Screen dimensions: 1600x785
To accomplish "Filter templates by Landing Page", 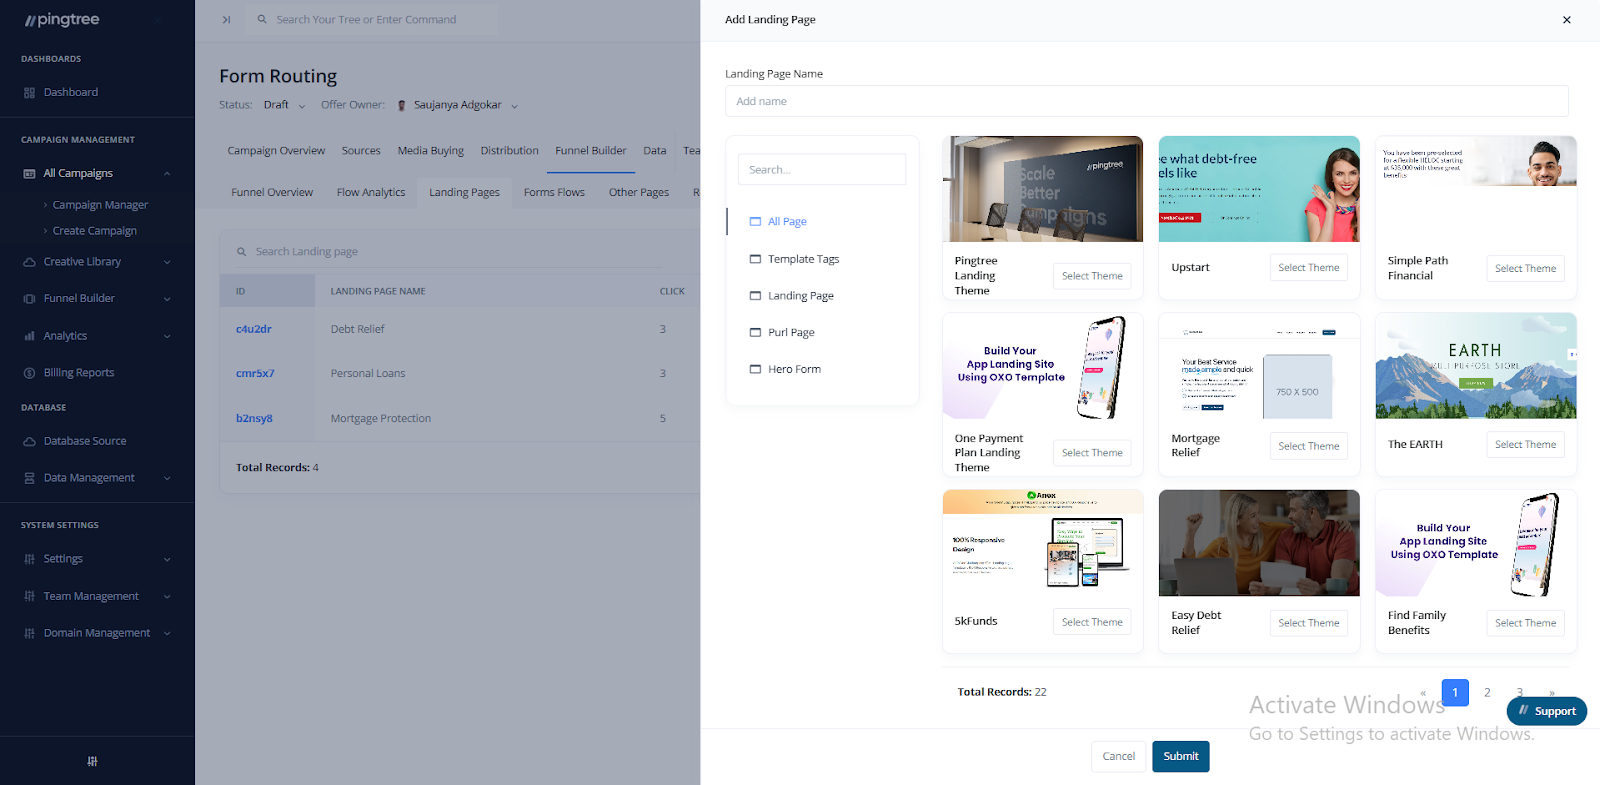I will tap(791, 296).
